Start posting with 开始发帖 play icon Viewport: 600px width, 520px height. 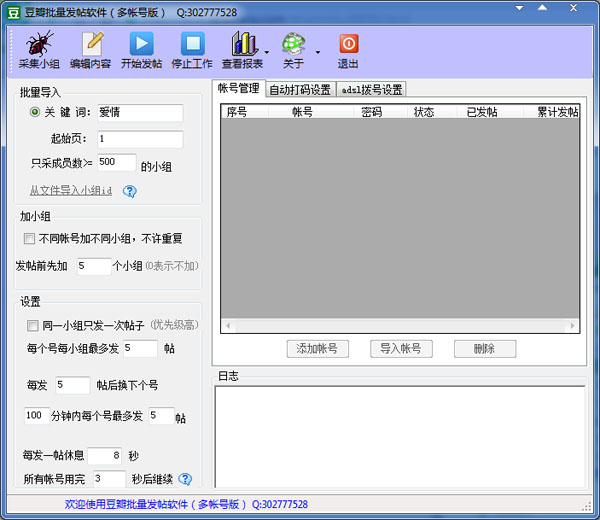pyautogui.click(x=142, y=44)
